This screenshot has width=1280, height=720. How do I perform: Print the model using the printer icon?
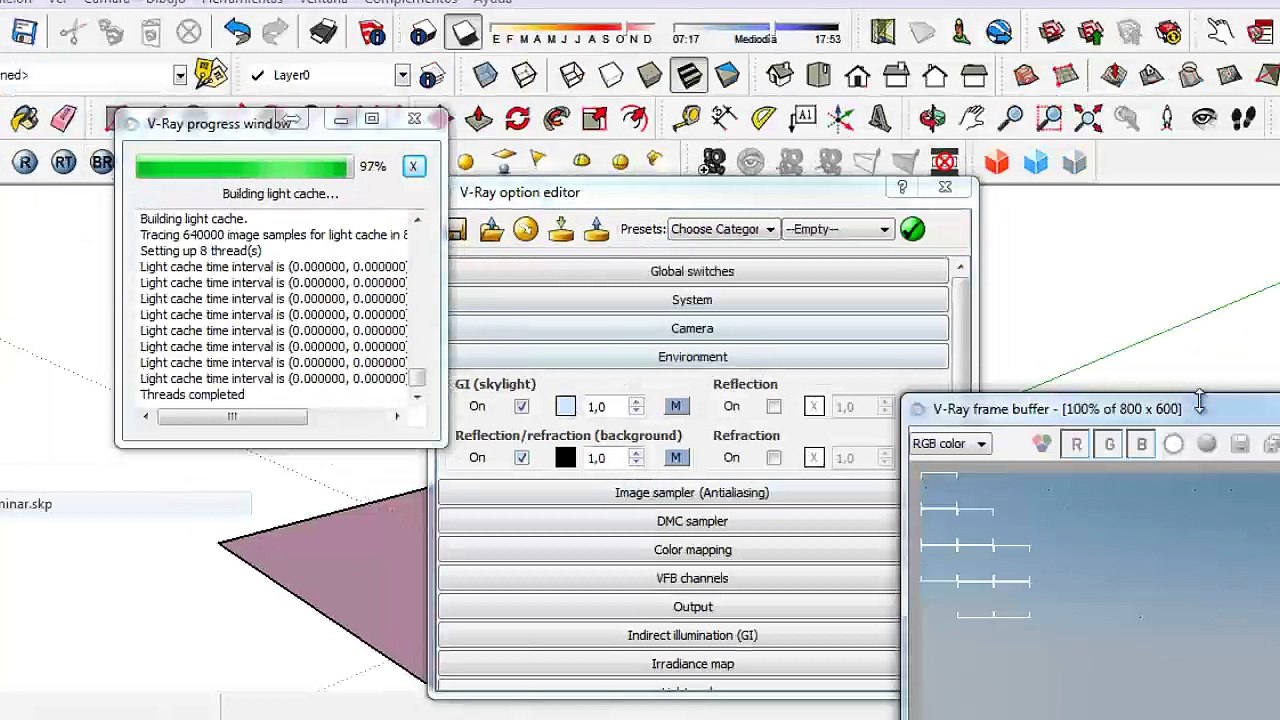click(323, 32)
